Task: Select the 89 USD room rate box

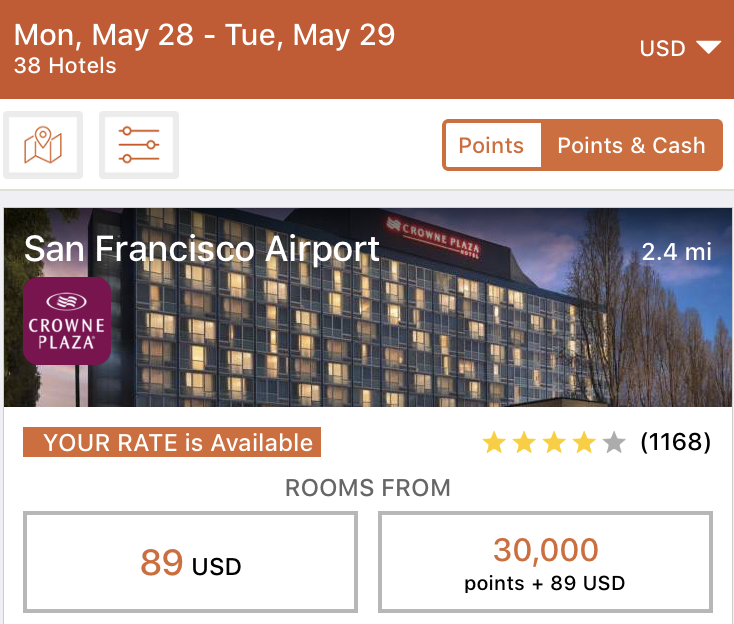Action: click(191, 562)
